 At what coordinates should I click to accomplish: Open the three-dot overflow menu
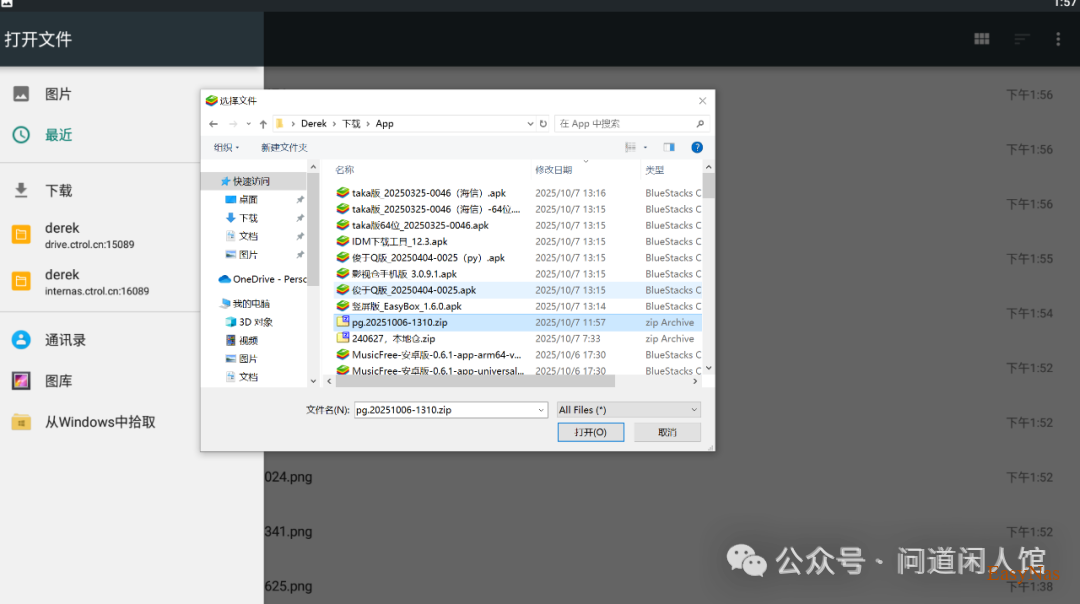coord(1058,39)
